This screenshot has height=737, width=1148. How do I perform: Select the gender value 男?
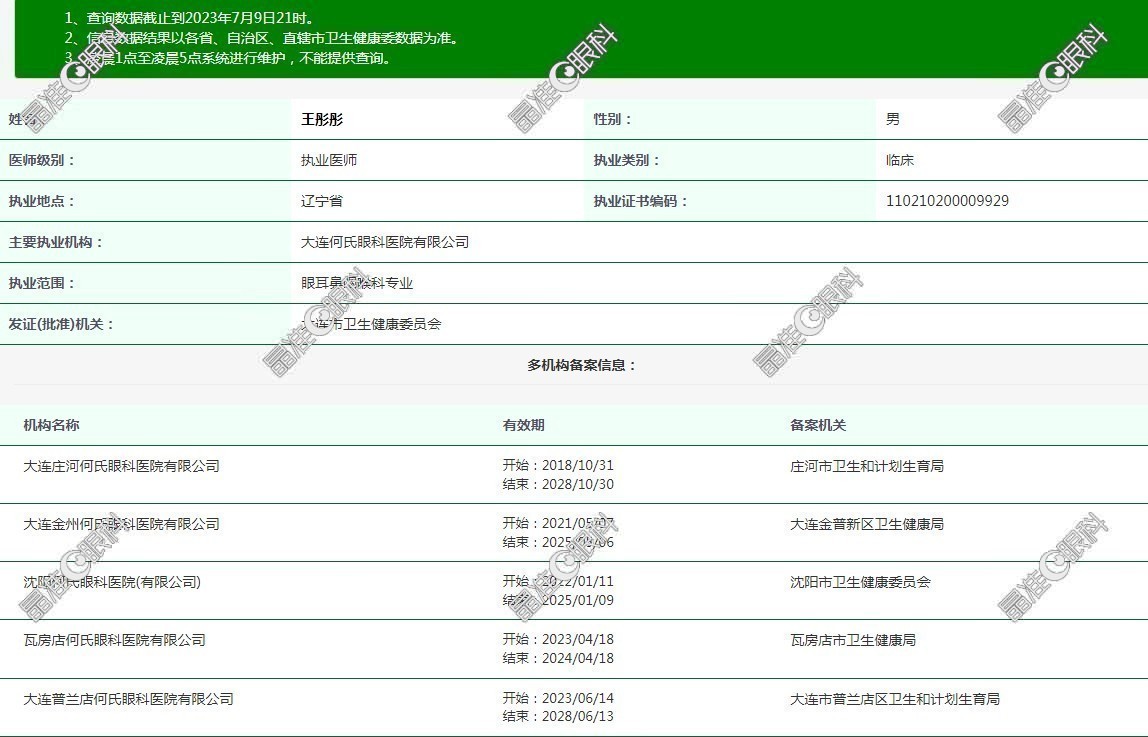(892, 119)
